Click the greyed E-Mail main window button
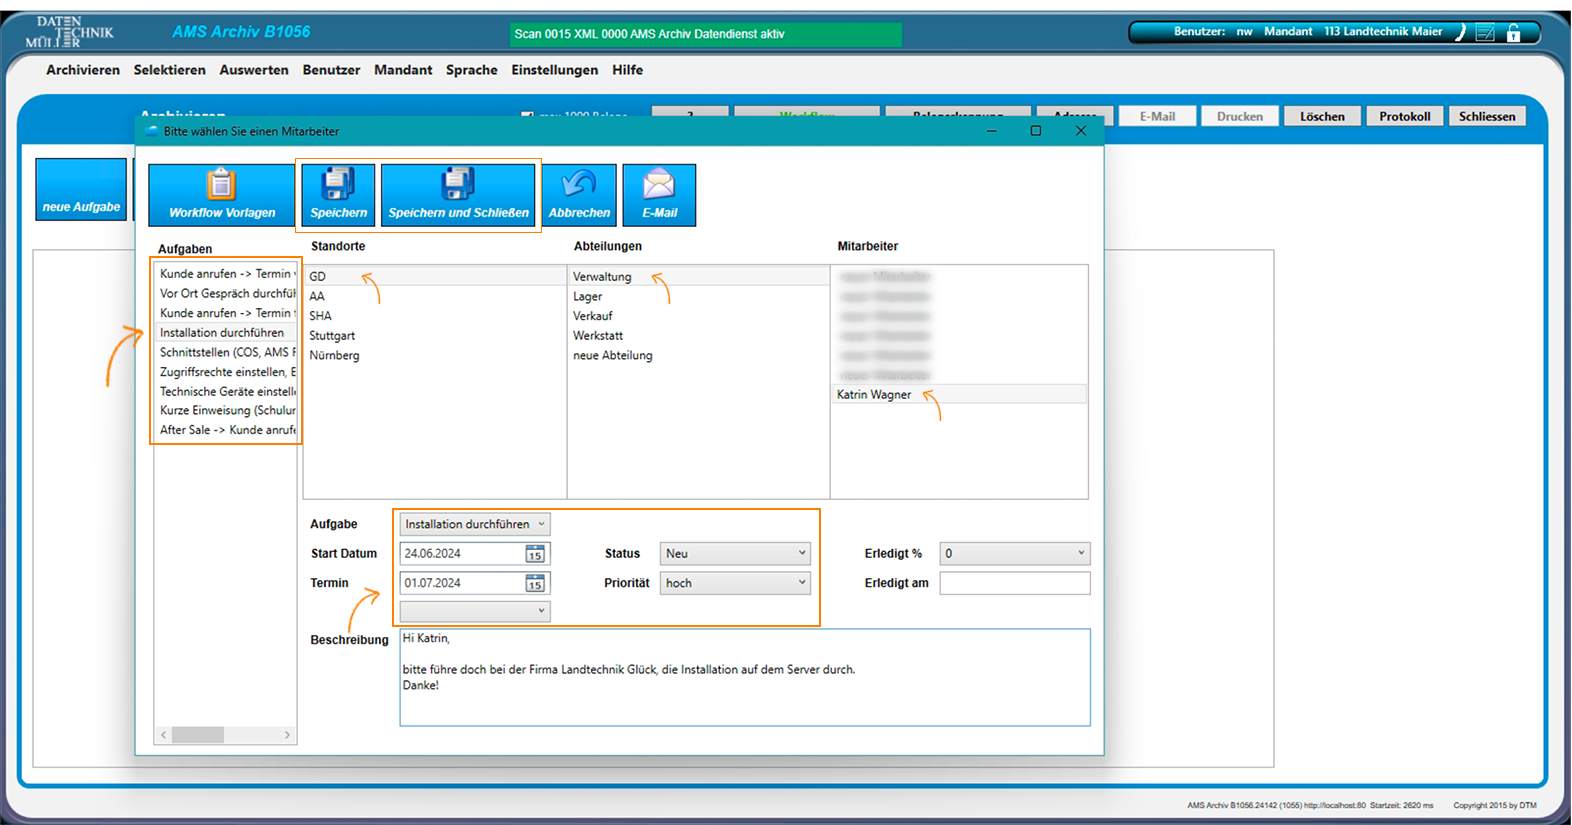This screenshot has width=1572, height=825. point(1157,117)
